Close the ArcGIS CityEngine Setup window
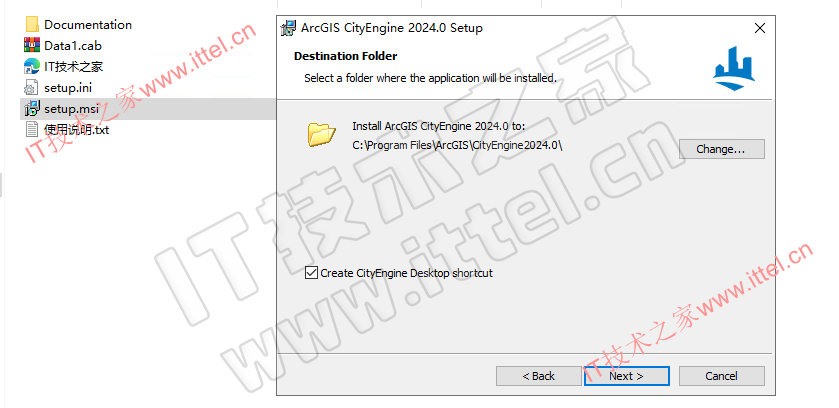 (759, 28)
